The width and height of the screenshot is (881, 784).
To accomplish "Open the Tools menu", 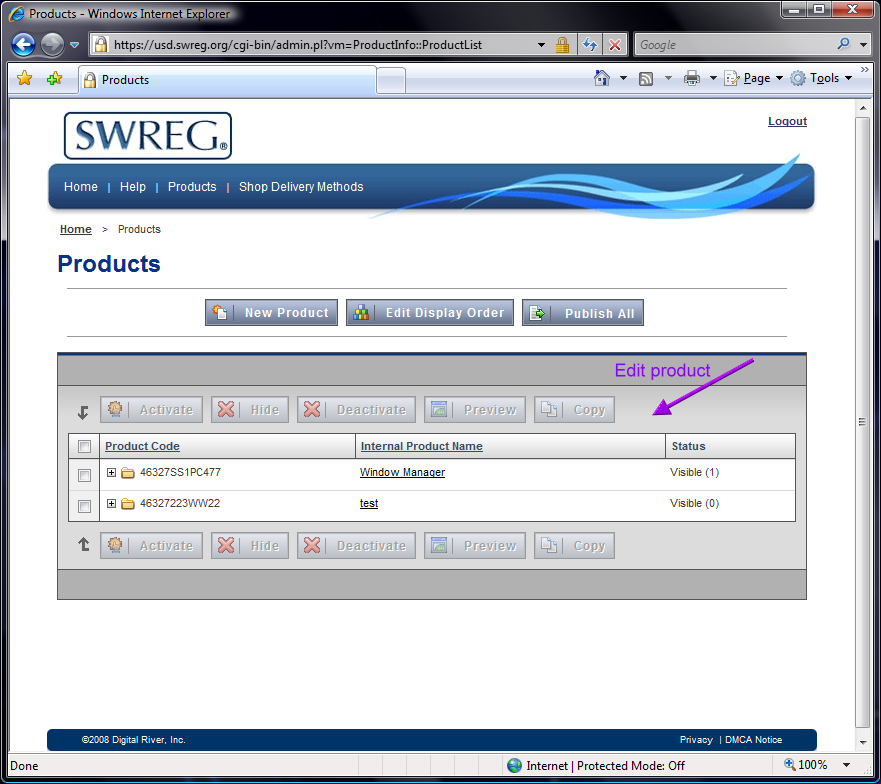I will [821, 78].
